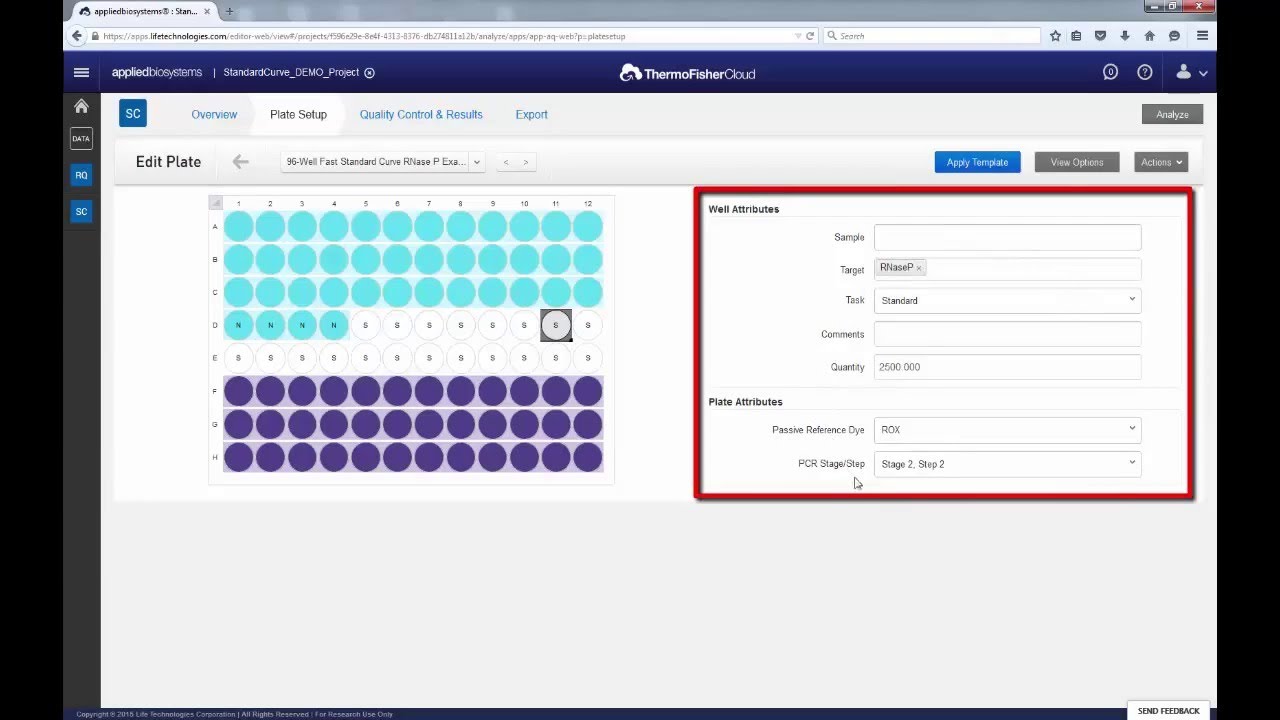Go to next plate arrow
The width and height of the screenshot is (1280, 720).
pyautogui.click(x=526, y=162)
